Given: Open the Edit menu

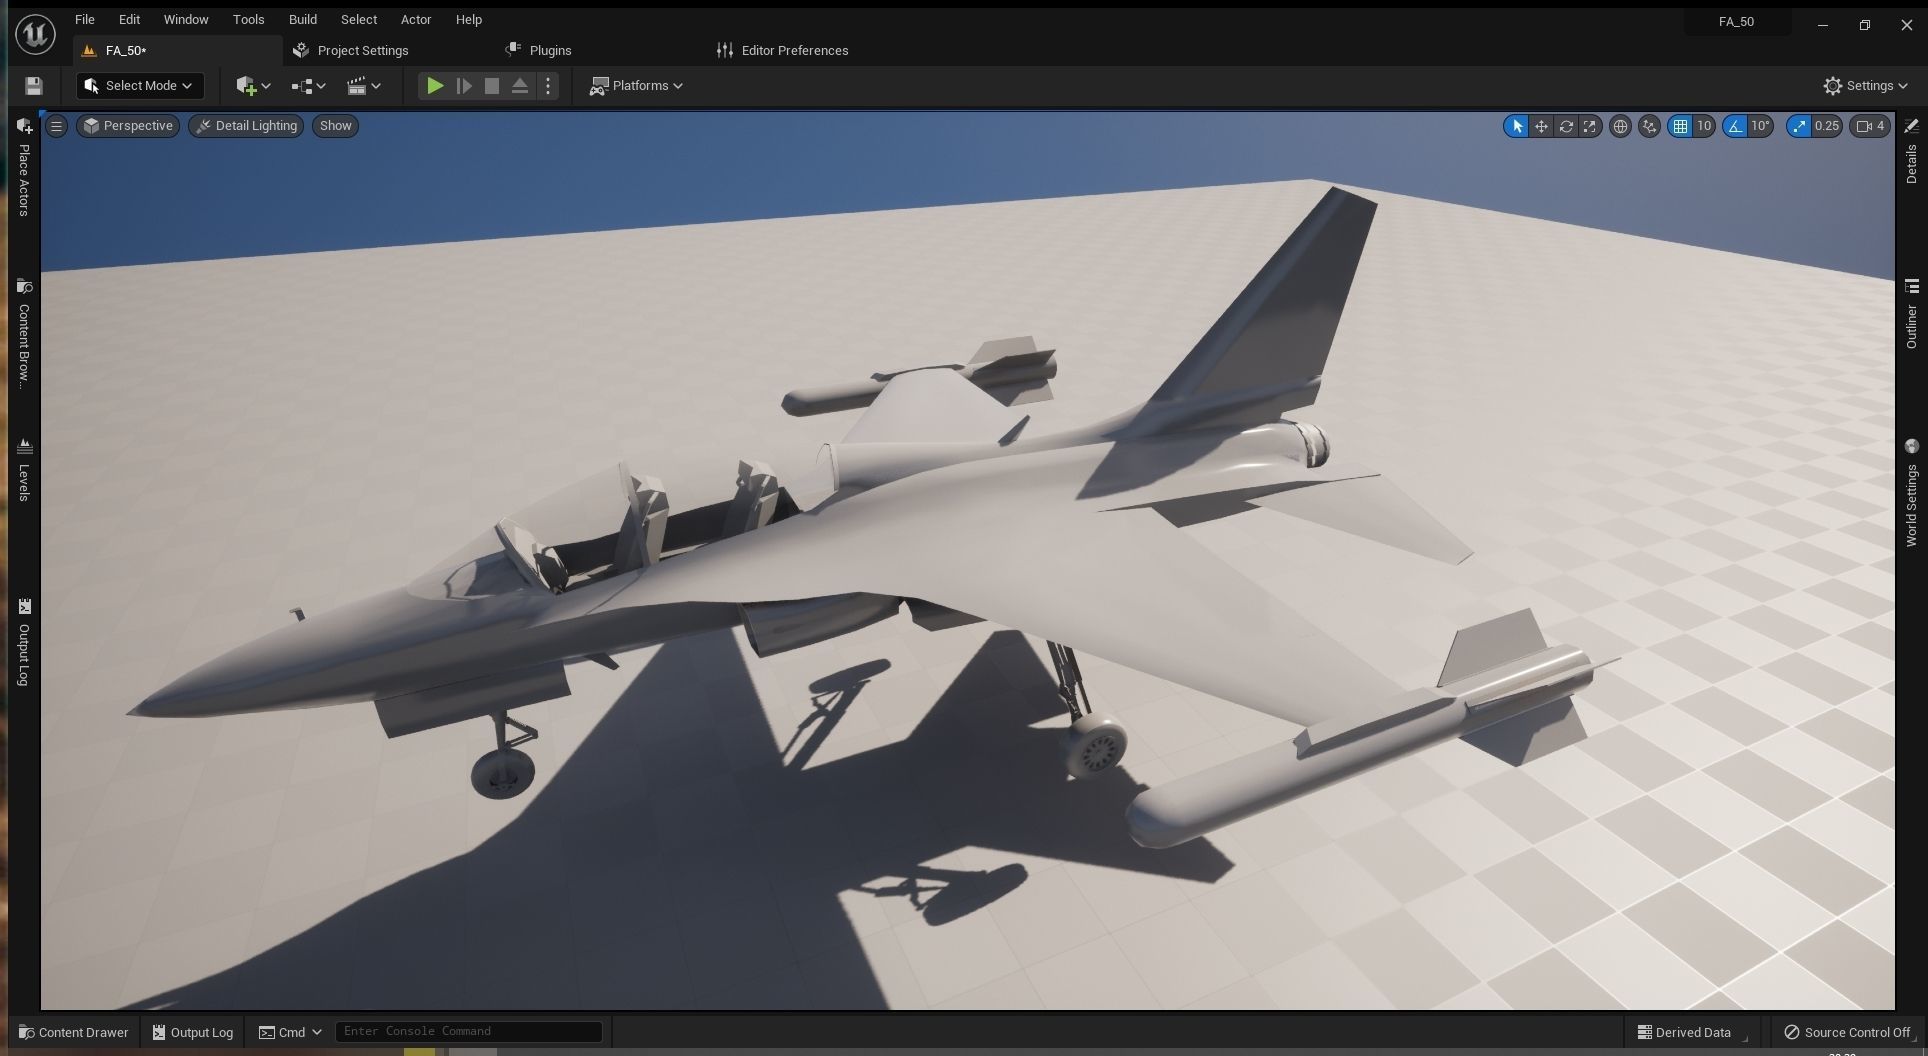Looking at the screenshot, I should point(129,19).
